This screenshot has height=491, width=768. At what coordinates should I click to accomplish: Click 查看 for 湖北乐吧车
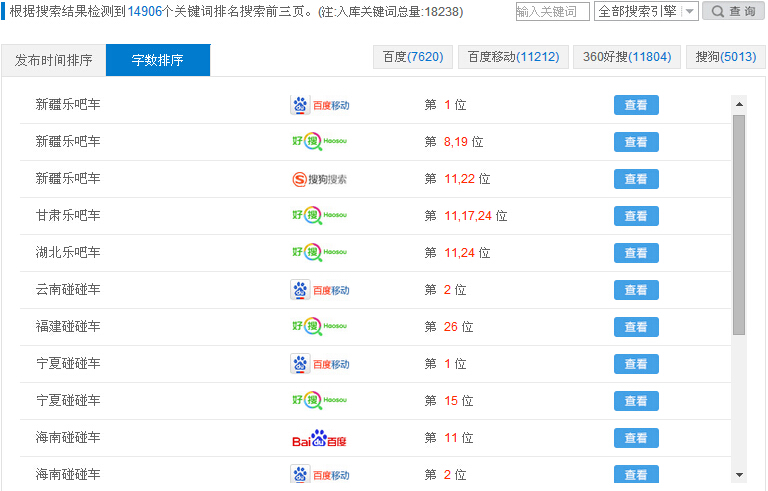[x=636, y=253]
